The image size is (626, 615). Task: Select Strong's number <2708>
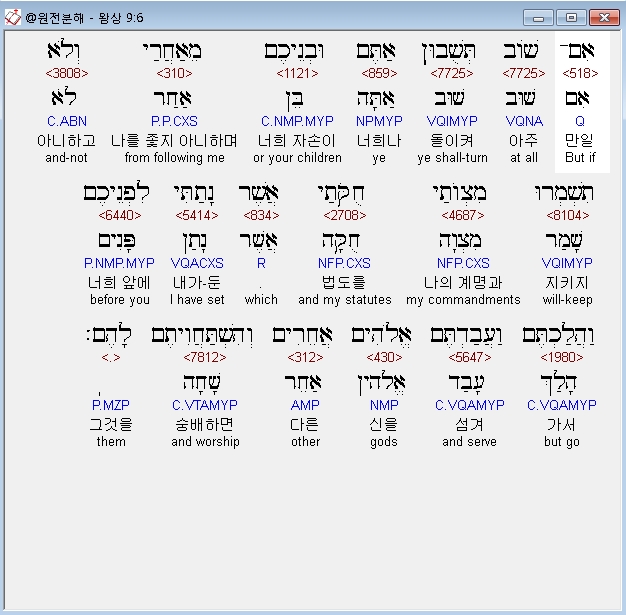(x=345, y=215)
